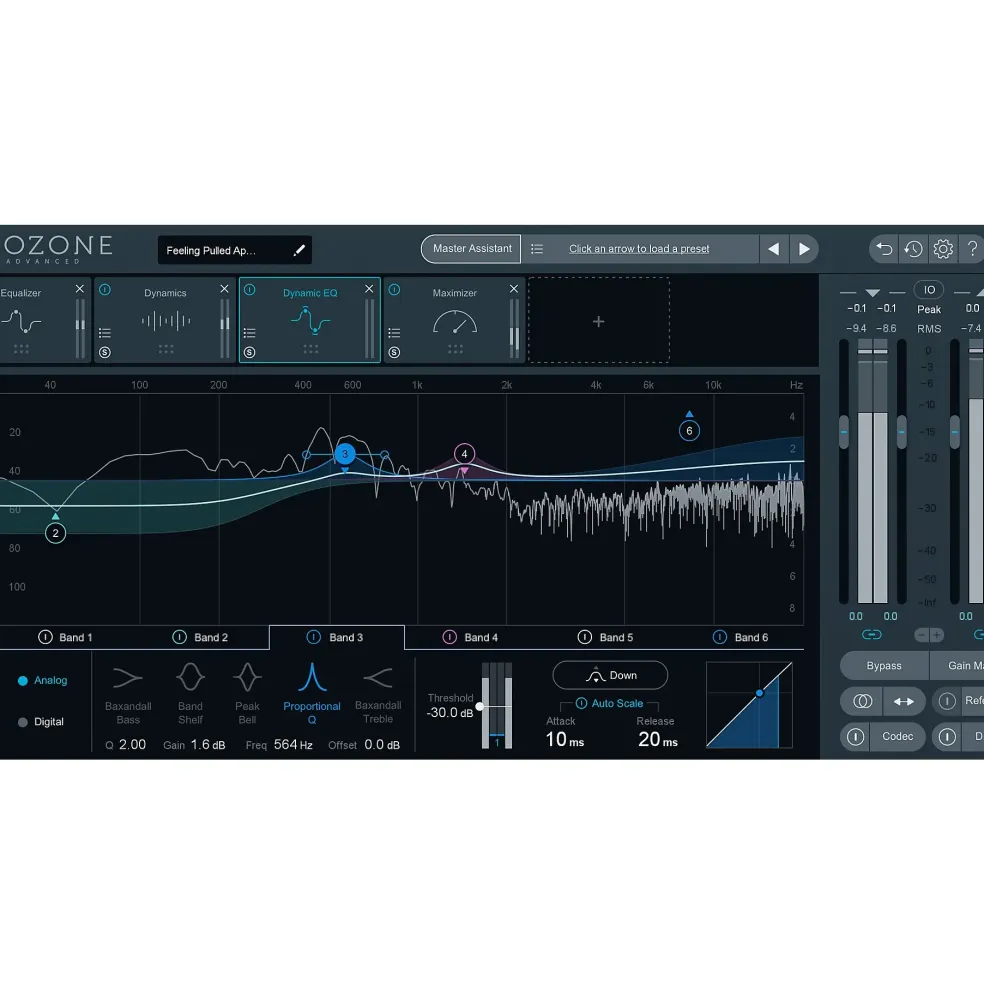Open the Down direction dropdown
Screen dimensions: 984x985
[610, 675]
